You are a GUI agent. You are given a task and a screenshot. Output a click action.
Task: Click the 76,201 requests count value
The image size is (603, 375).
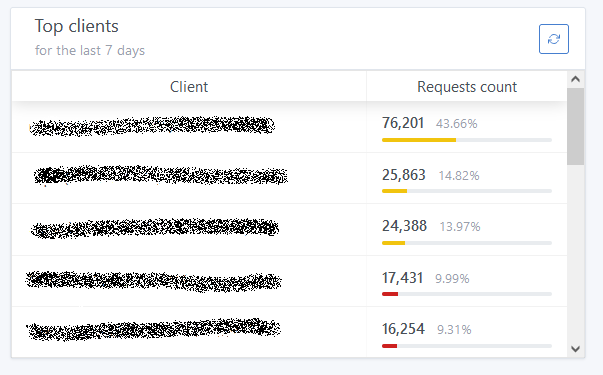point(403,123)
